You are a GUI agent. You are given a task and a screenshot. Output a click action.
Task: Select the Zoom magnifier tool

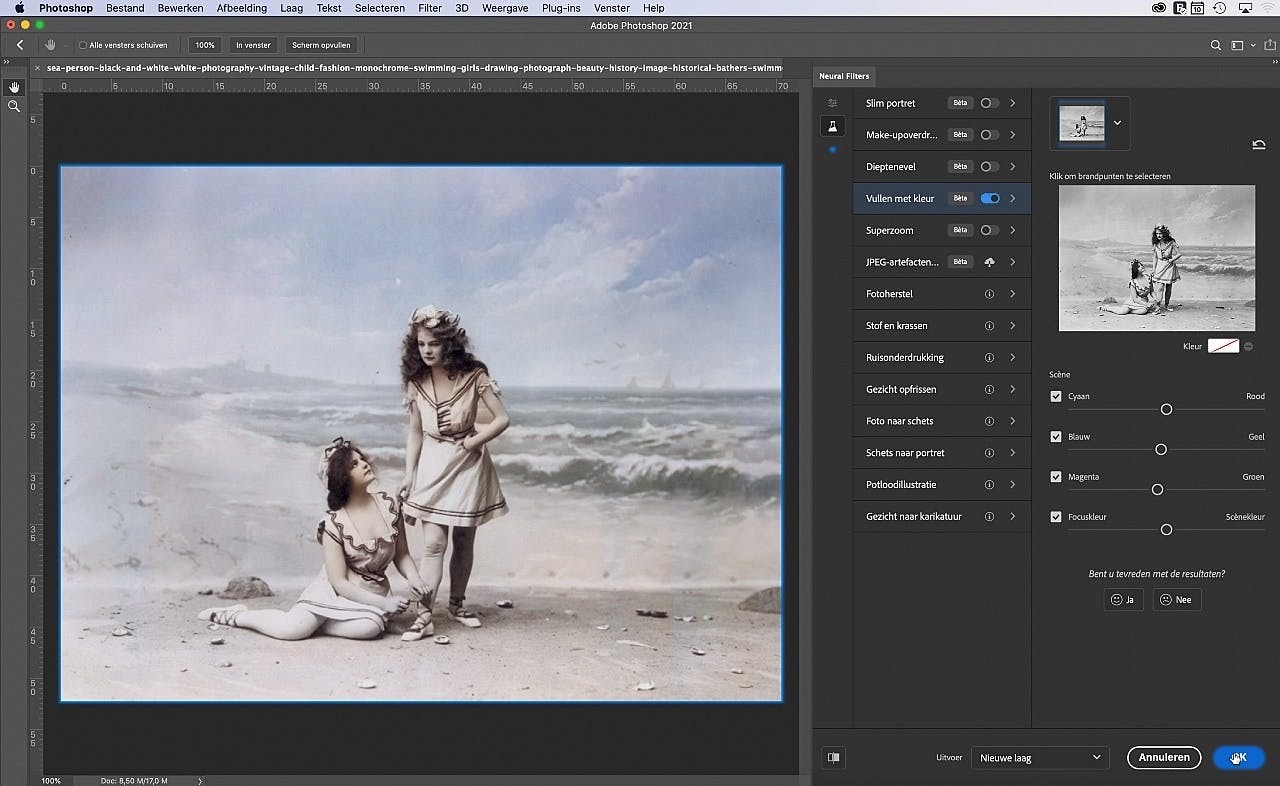click(14, 106)
